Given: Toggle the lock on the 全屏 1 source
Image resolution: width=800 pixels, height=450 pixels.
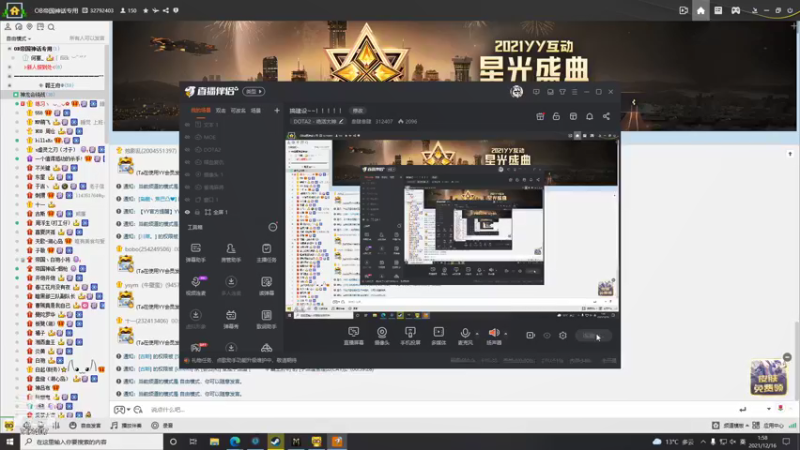Looking at the screenshot, I should pyautogui.click(x=197, y=212).
